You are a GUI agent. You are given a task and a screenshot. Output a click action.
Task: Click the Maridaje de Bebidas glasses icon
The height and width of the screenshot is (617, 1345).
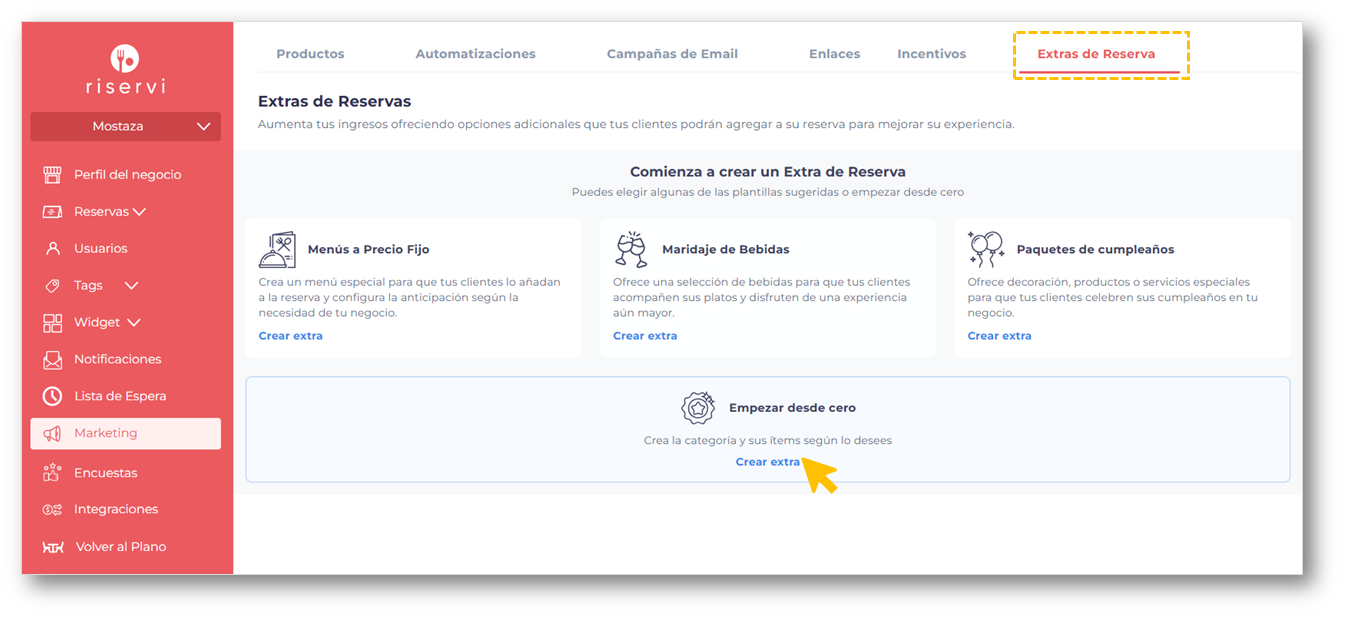pyautogui.click(x=631, y=250)
